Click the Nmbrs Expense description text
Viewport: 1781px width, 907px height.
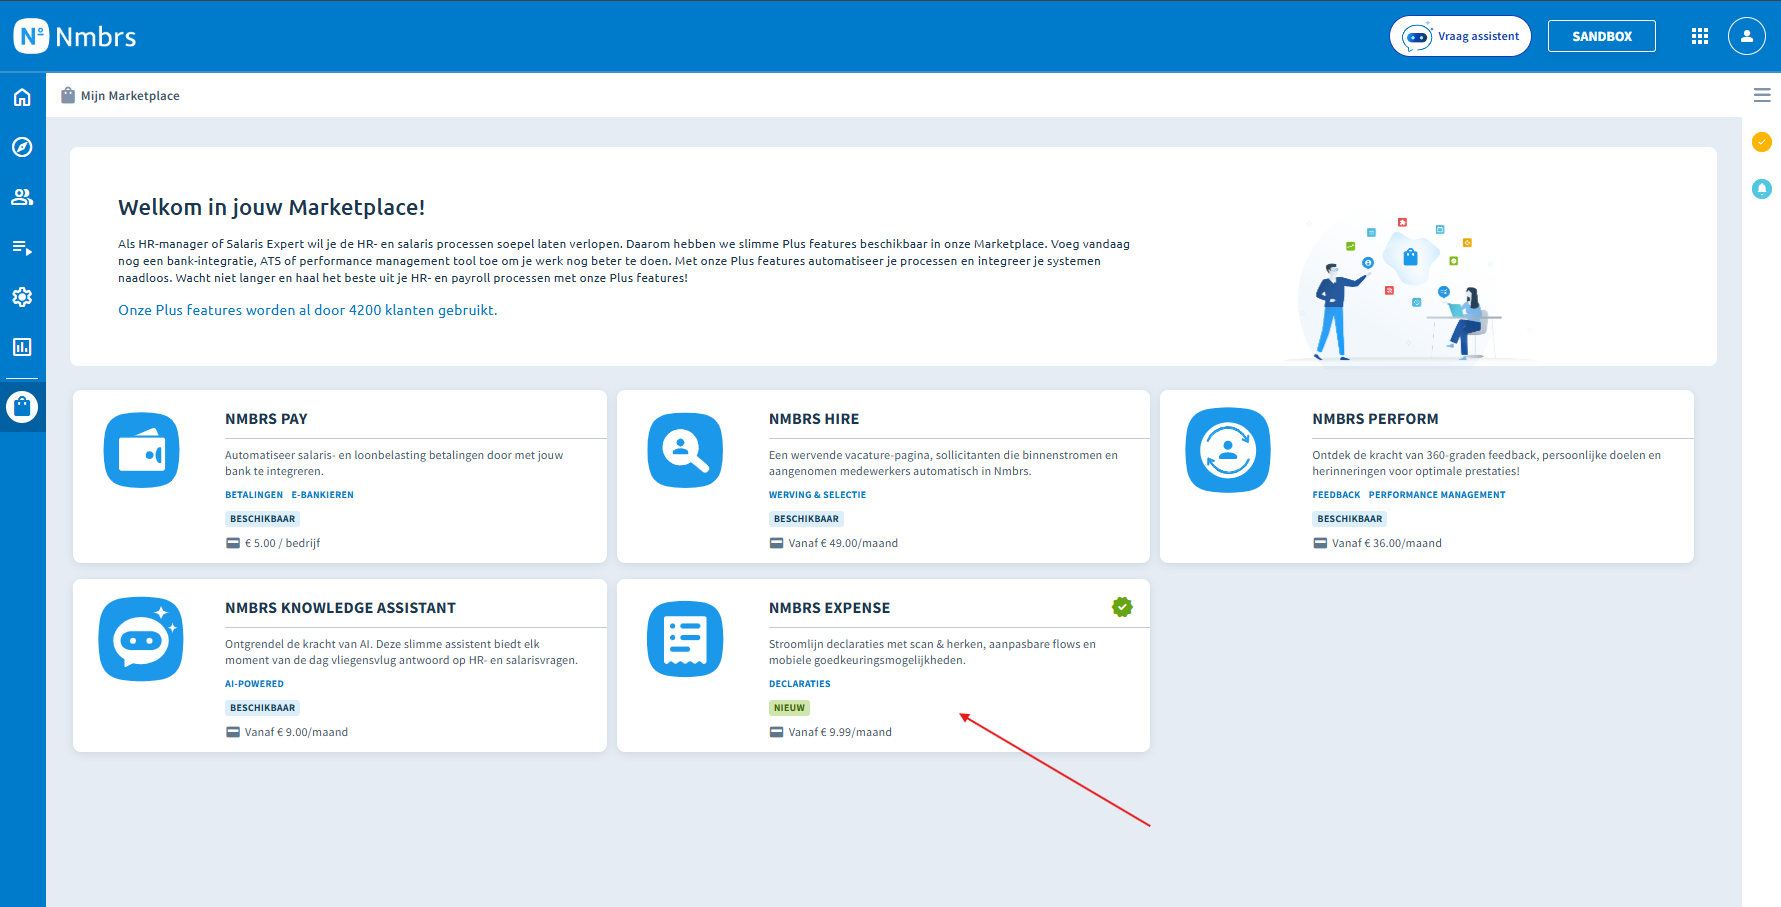coord(932,652)
